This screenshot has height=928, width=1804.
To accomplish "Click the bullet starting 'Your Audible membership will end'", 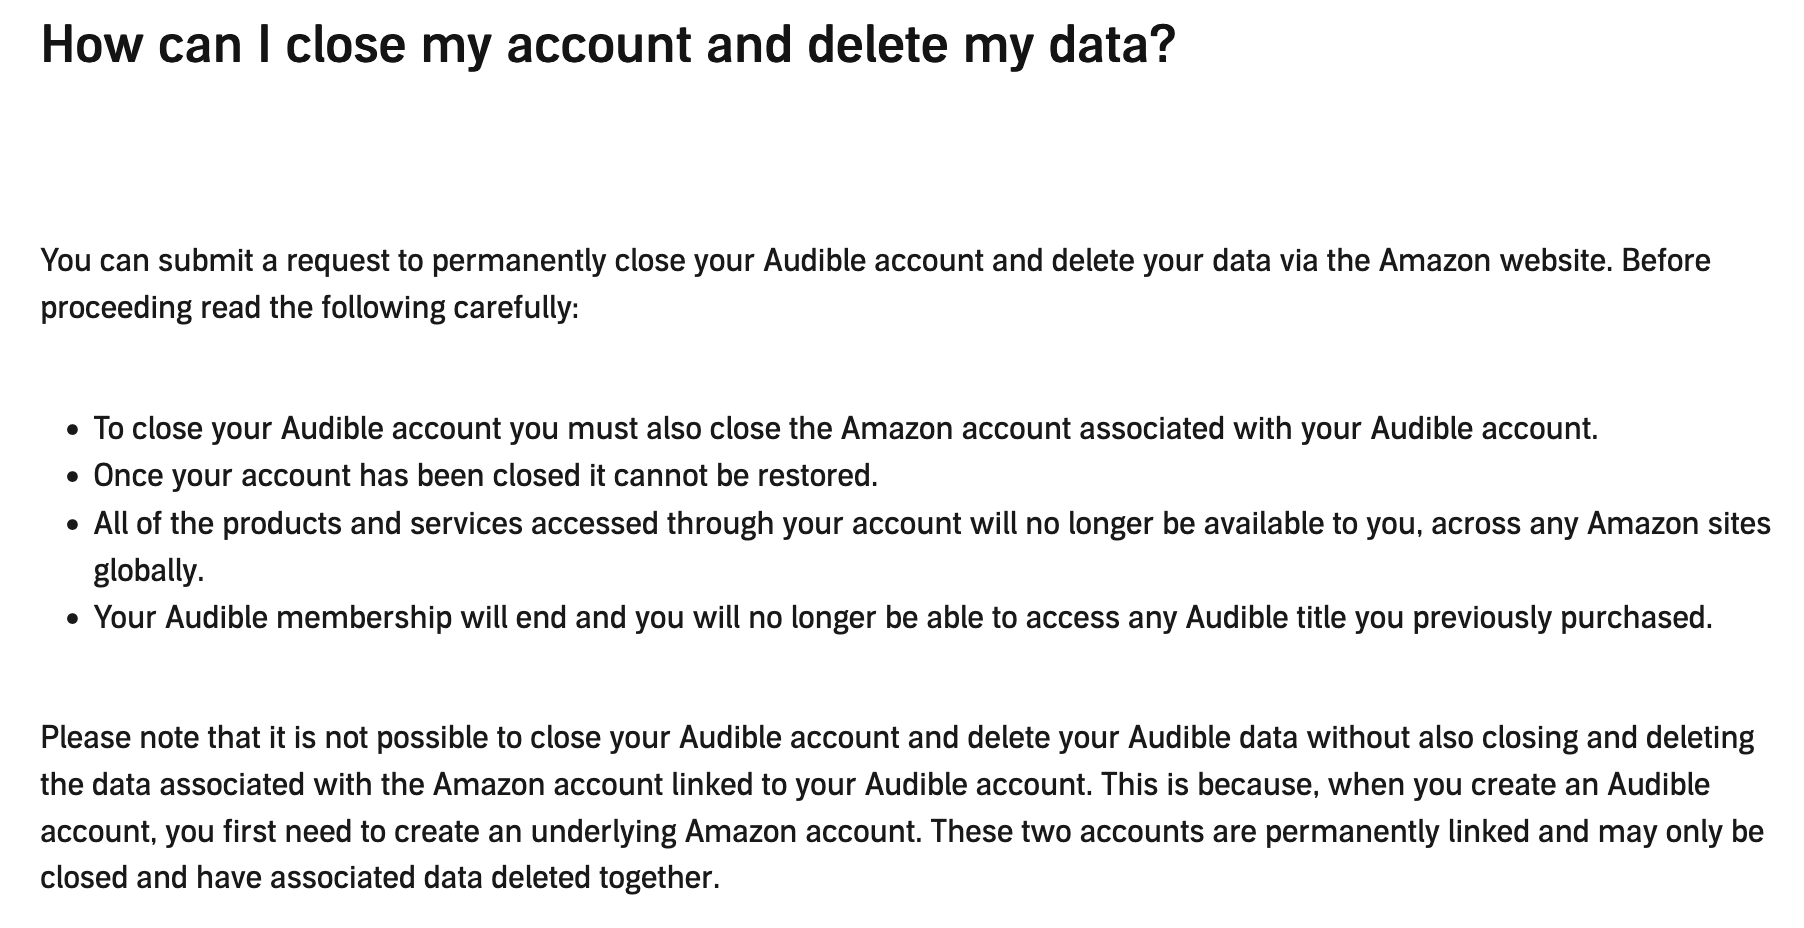I will tap(900, 617).
